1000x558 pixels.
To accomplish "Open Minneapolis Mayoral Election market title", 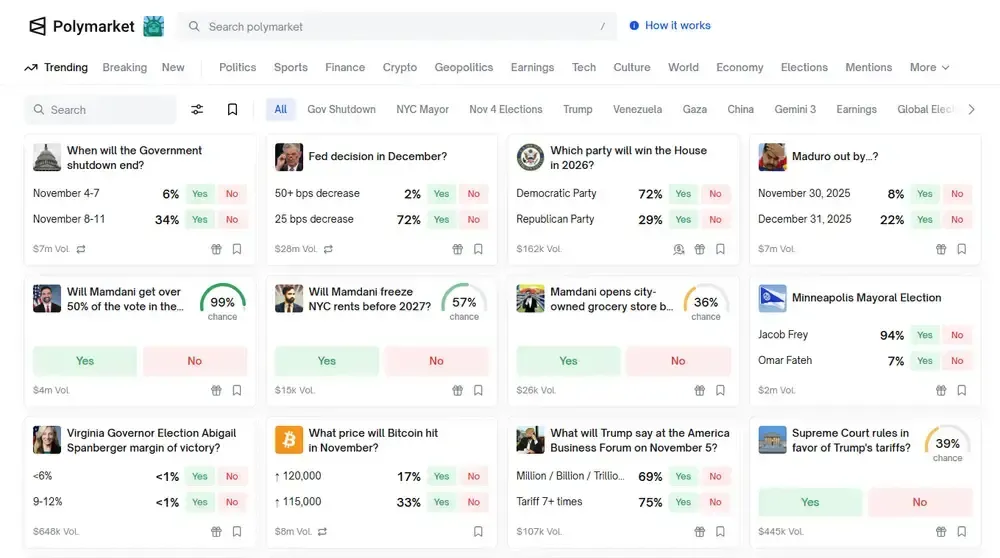I will click(x=866, y=298).
